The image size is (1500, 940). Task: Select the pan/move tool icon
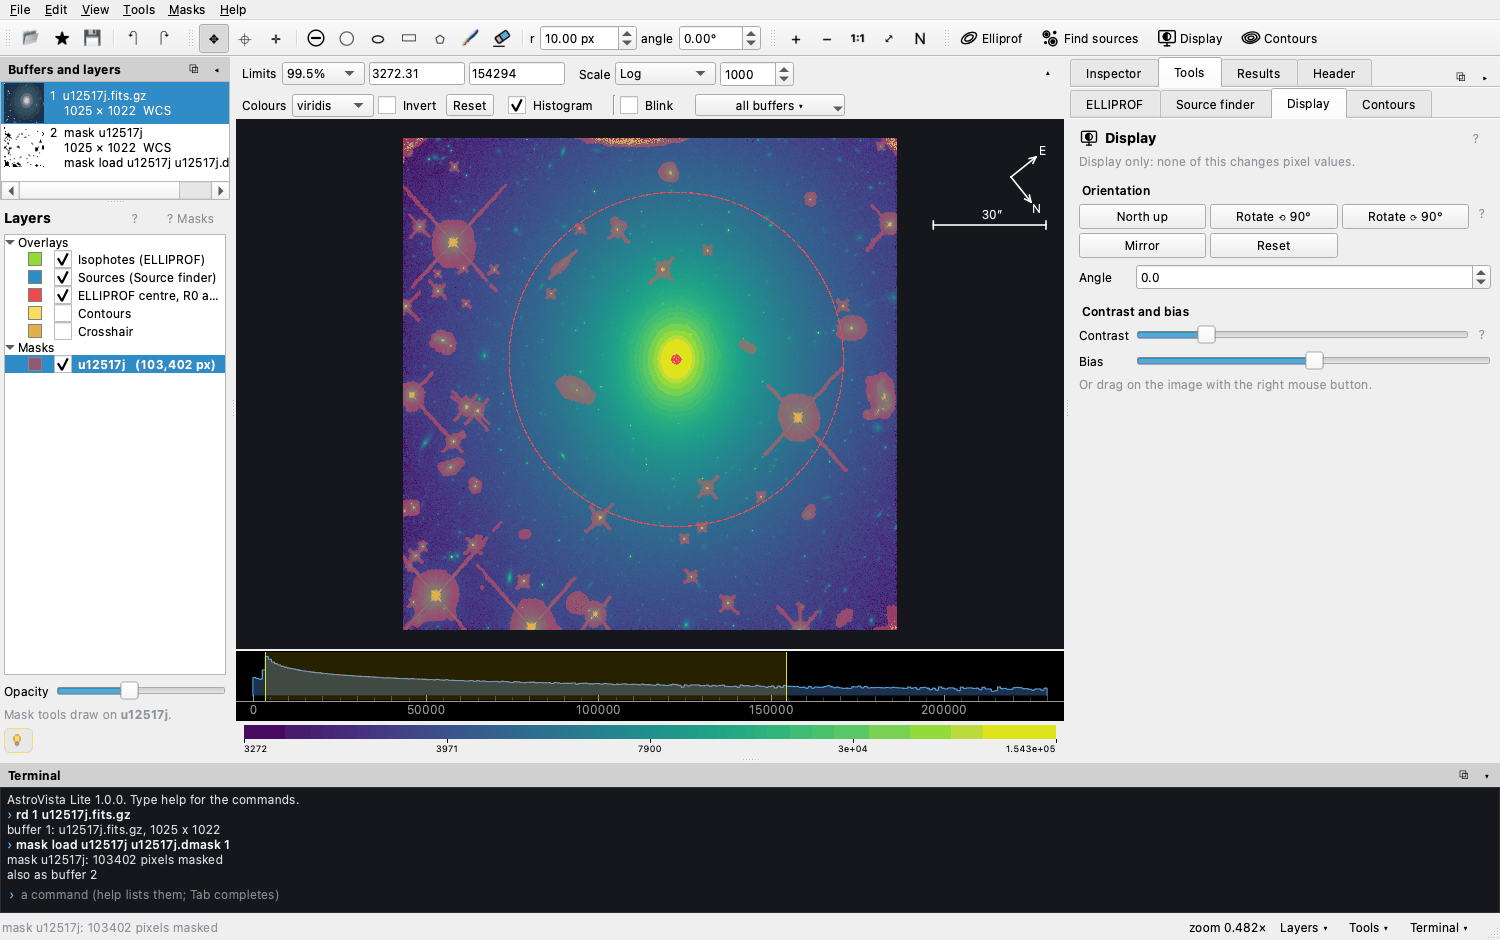click(213, 39)
